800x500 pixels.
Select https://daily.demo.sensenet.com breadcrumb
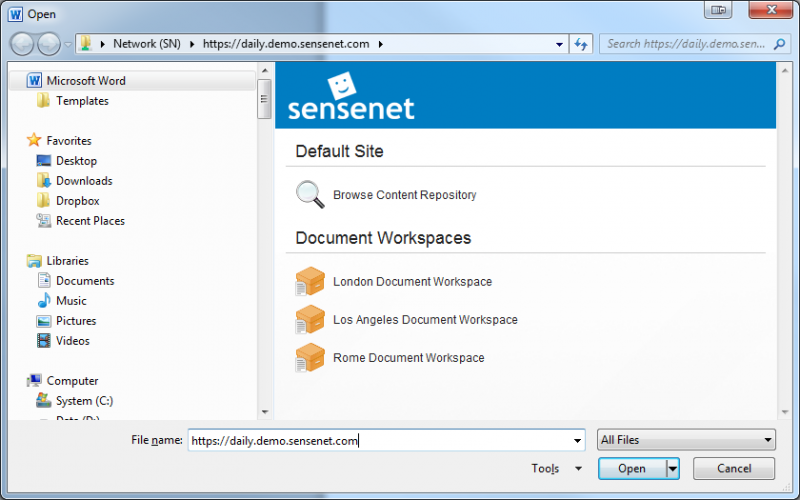tap(286, 44)
